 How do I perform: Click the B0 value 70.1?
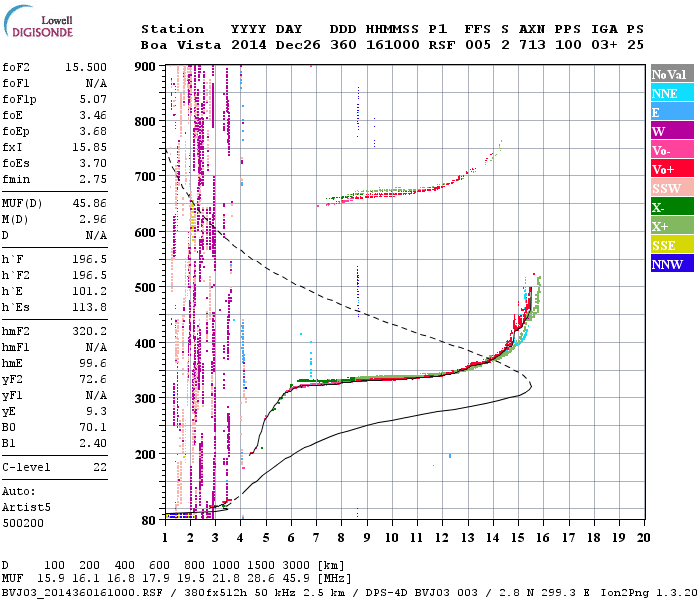click(93, 428)
